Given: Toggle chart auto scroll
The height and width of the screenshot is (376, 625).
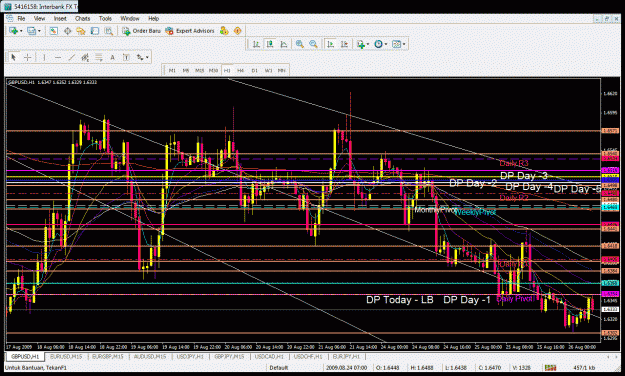Looking at the screenshot, I should pyautogui.click(x=330, y=44).
